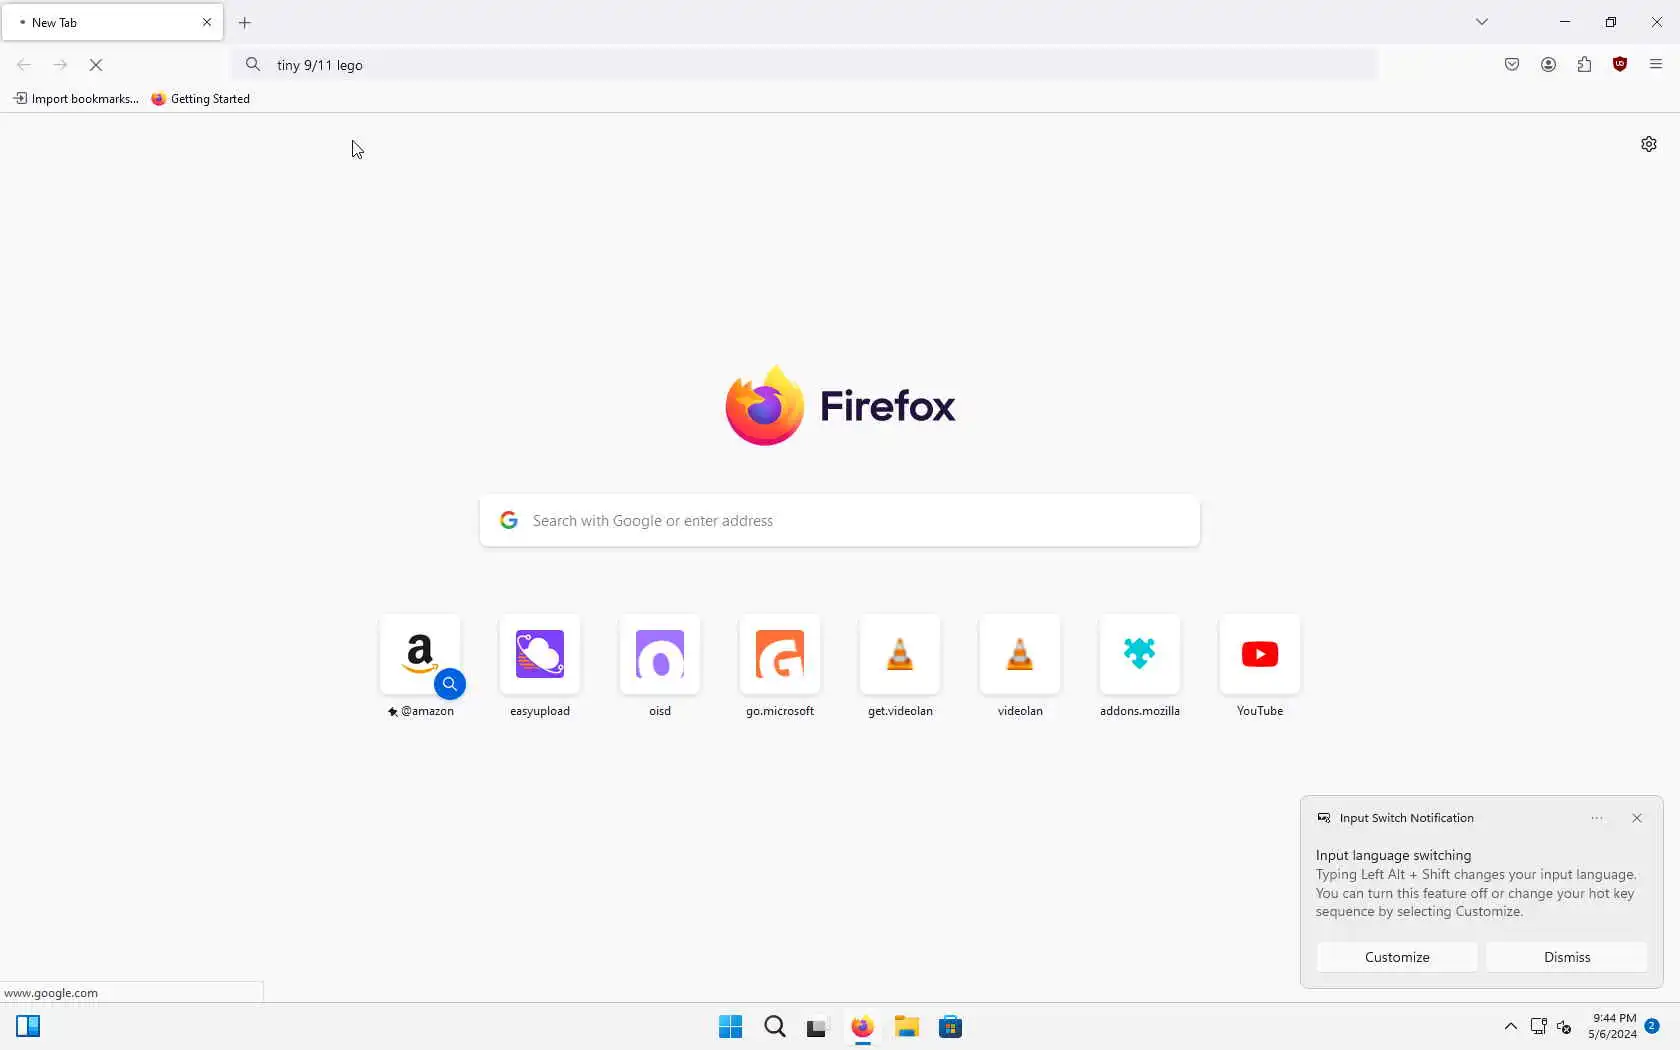The height and width of the screenshot is (1050, 1680).
Task: Close the New Tab tab
Action: click(207, 22)
